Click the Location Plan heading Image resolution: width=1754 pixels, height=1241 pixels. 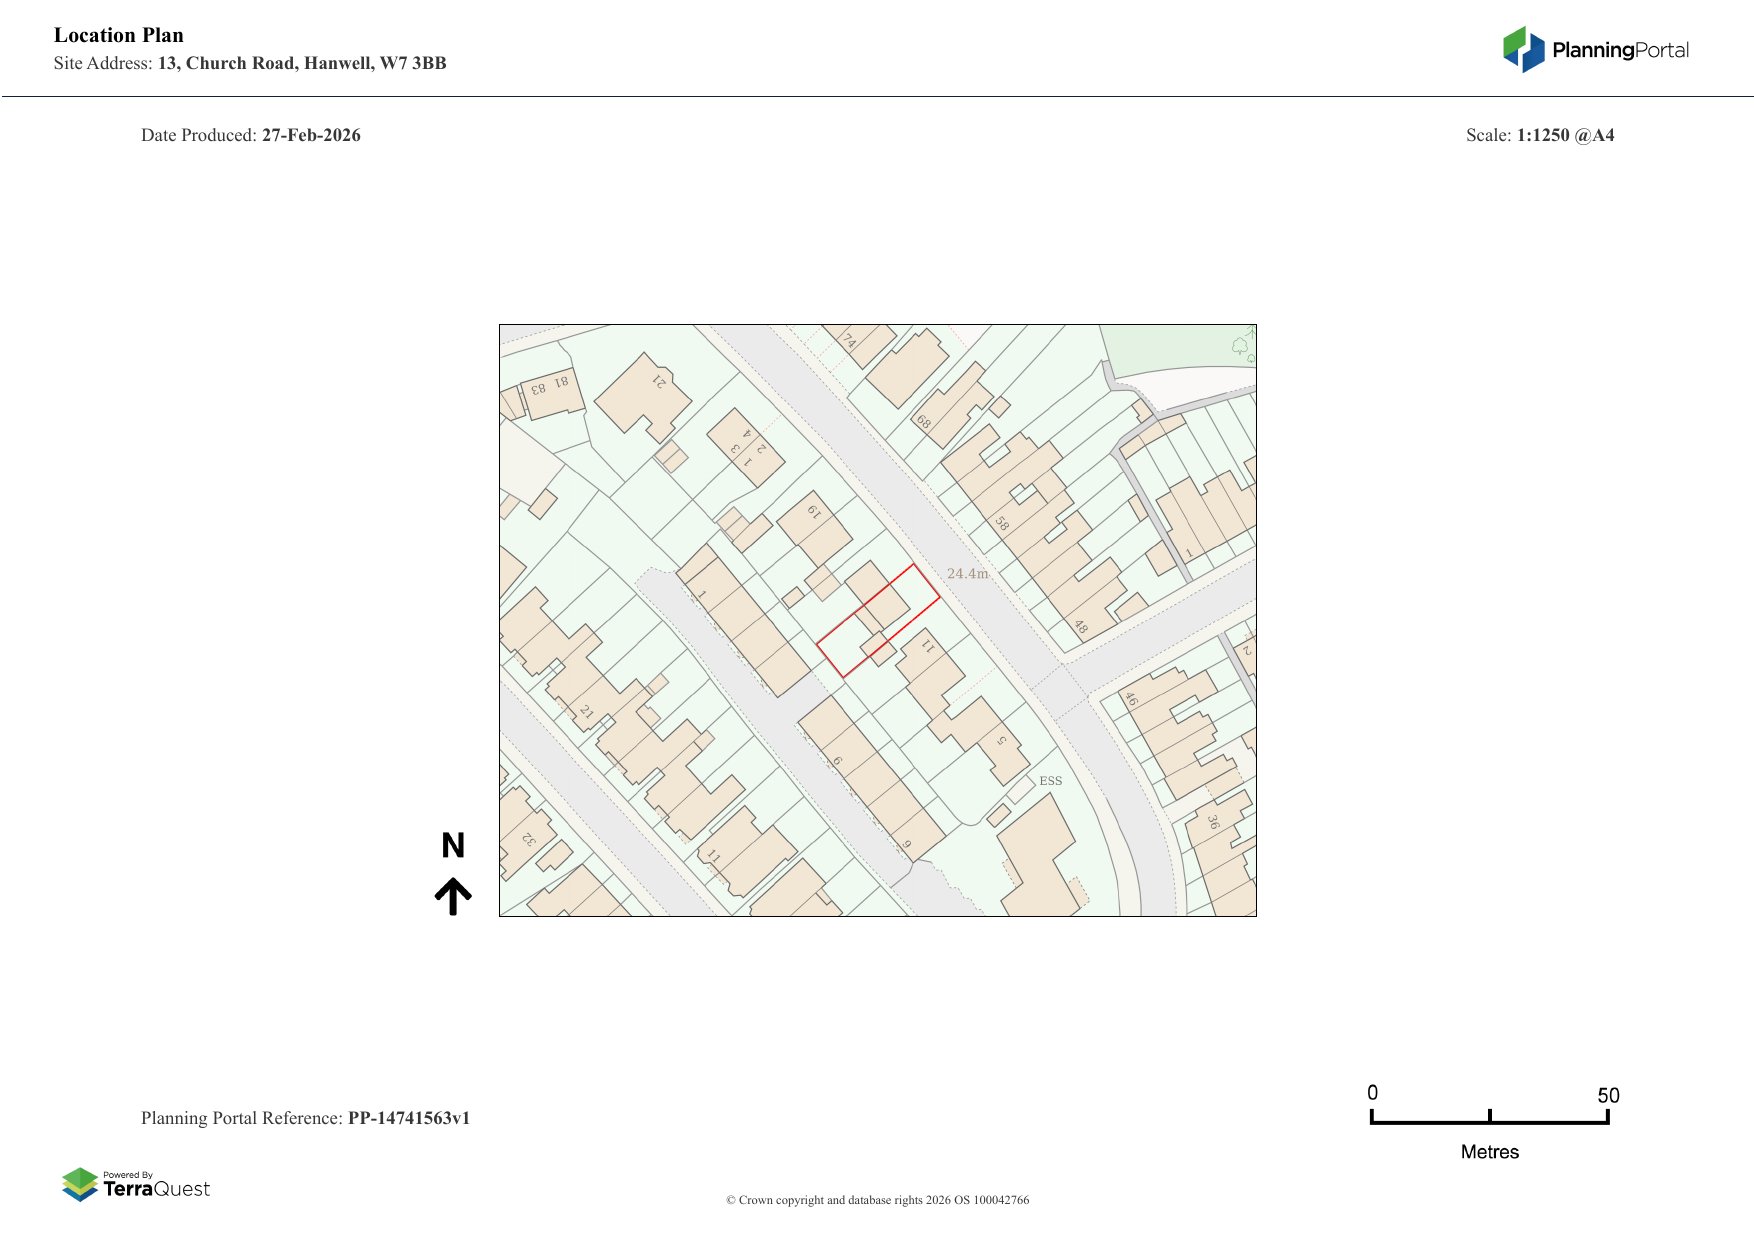pyautogui.click(x=119, y=35)
